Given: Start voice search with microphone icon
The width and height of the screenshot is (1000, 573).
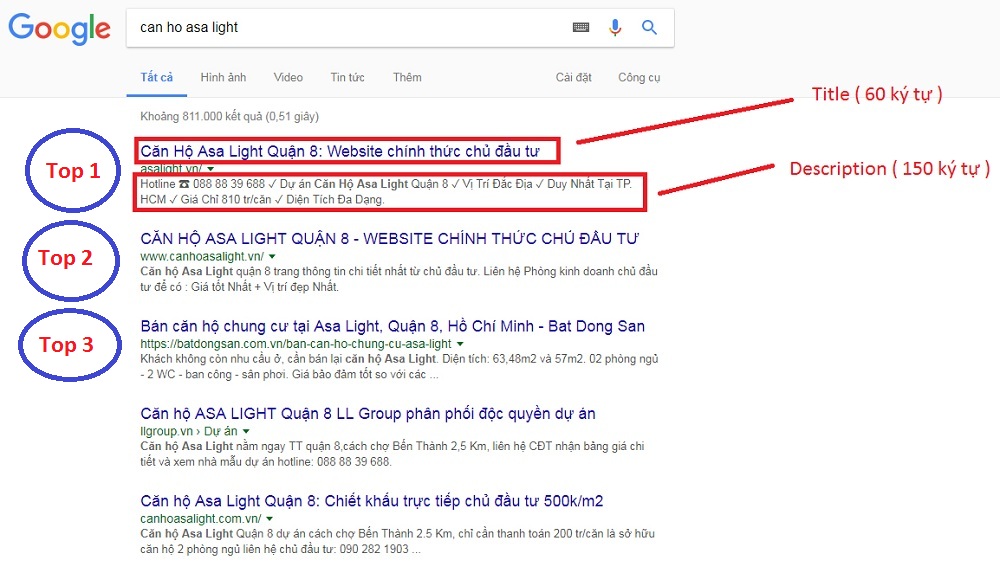Looking at the screenshot, I should point(615,28).
